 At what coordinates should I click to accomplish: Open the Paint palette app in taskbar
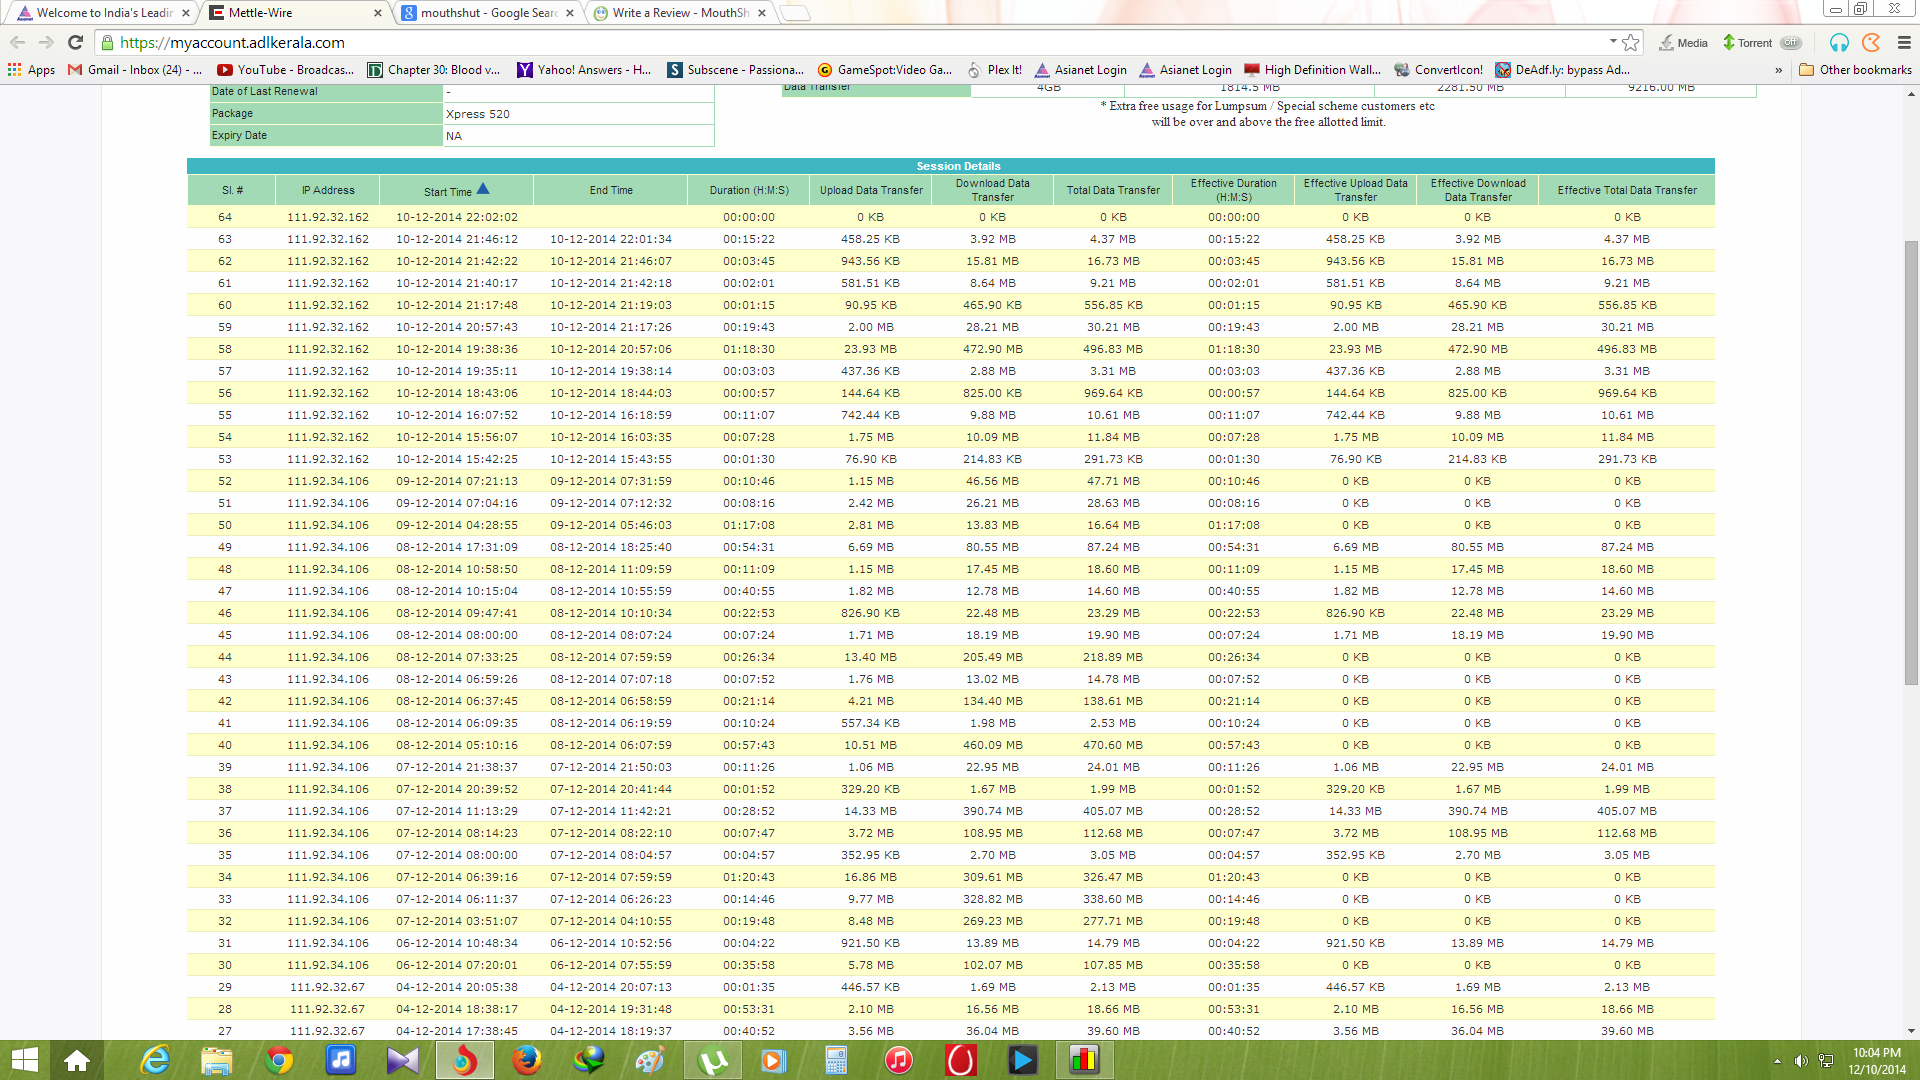[651, 1060]
